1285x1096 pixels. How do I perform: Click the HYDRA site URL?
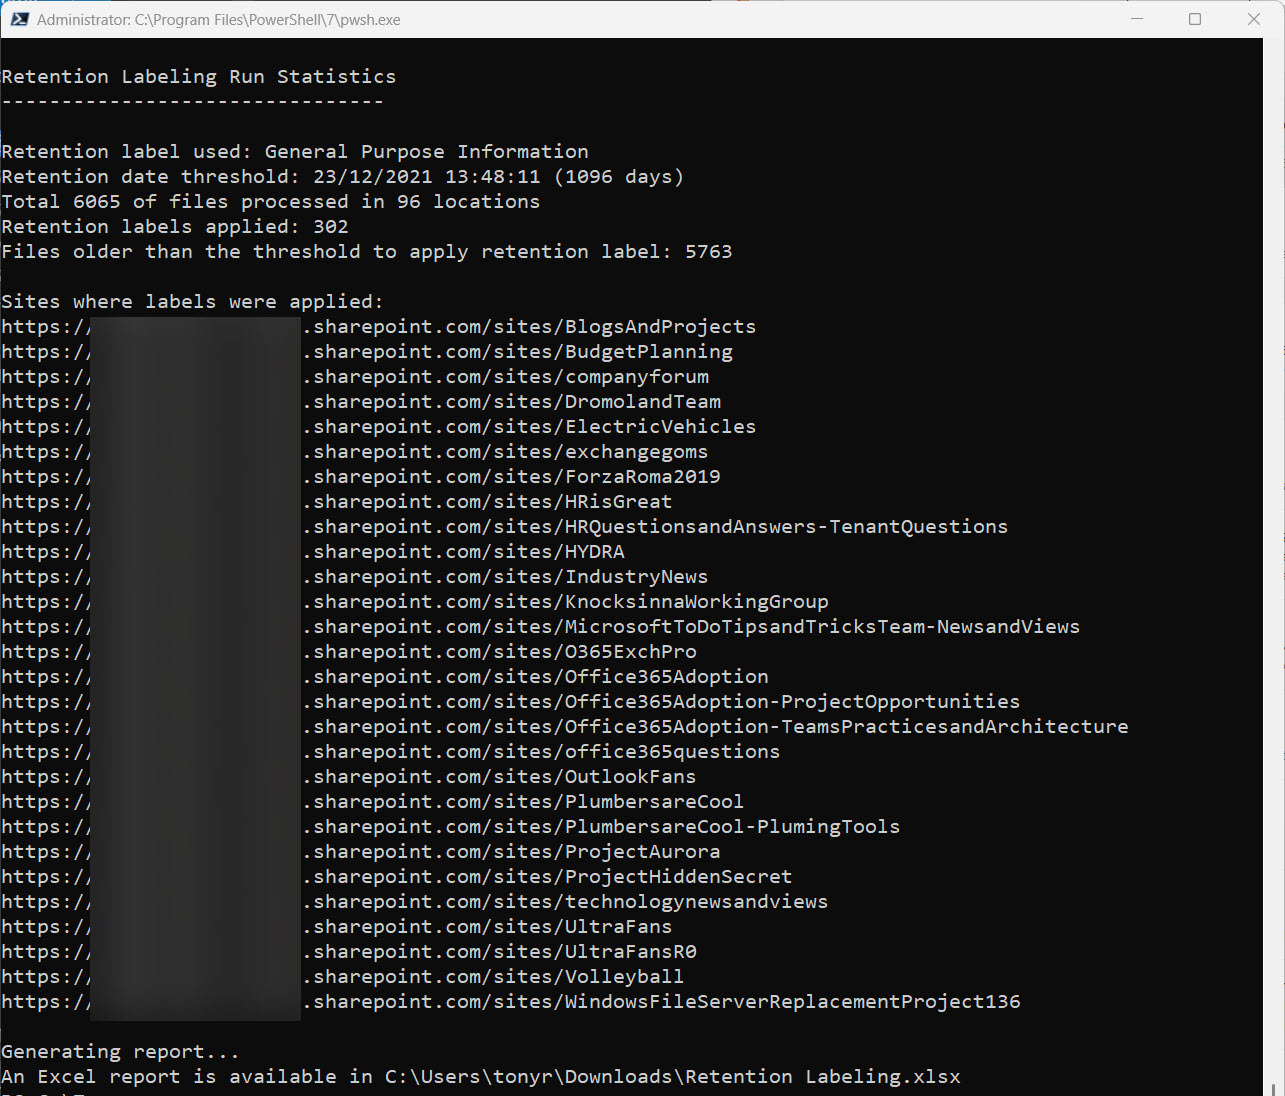pyautogui.click(x=468, y=552)
